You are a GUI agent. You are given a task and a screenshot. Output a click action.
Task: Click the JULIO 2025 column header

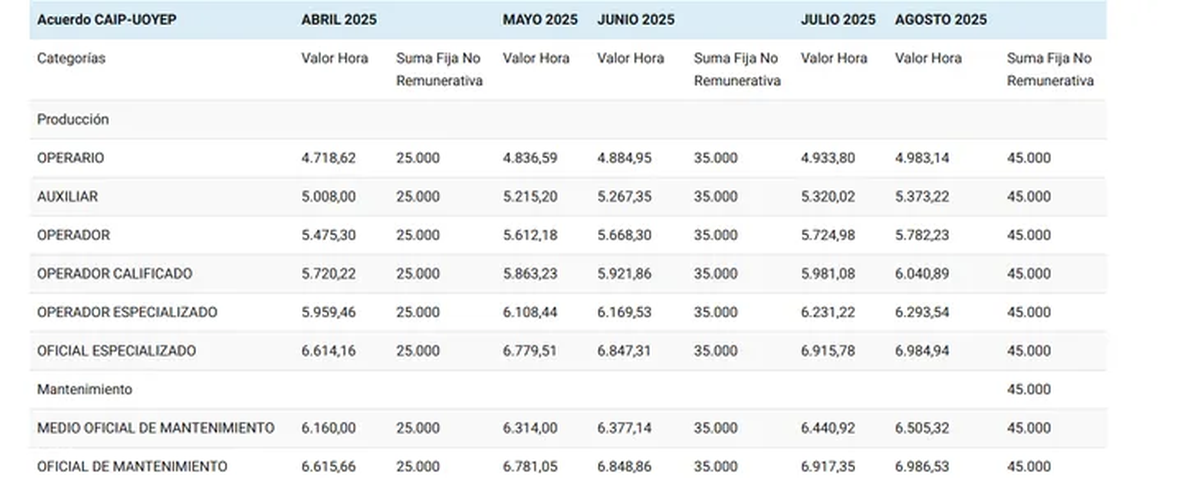point(838,20)
